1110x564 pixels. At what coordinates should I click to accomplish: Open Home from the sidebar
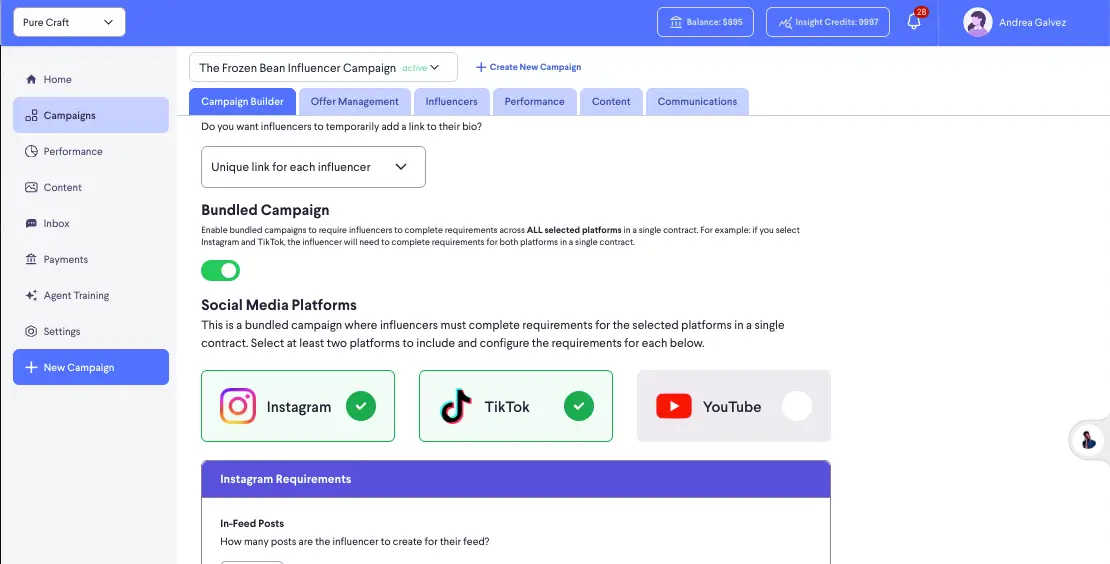(x=91, y=79)
